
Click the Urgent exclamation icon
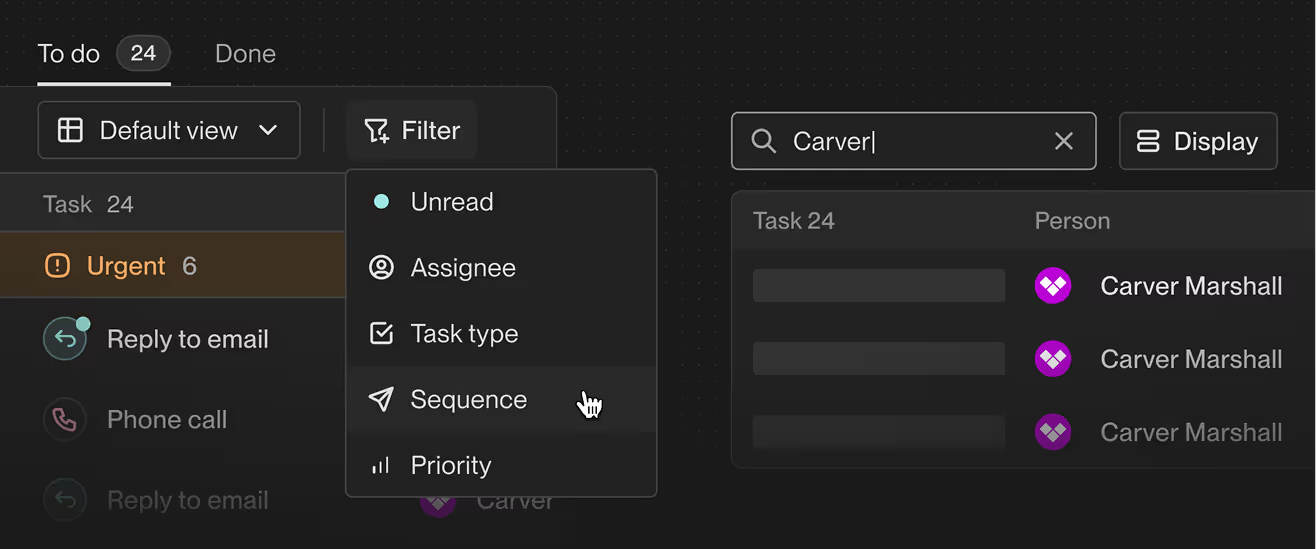(58, 266)
